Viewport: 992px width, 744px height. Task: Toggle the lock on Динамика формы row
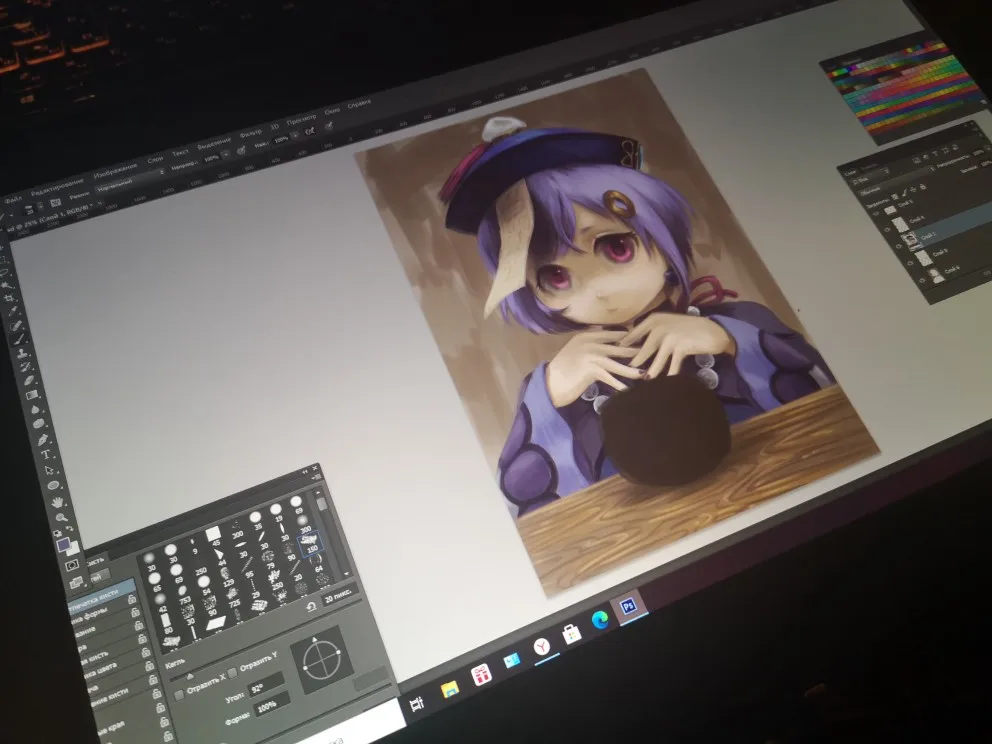(132, 600)
